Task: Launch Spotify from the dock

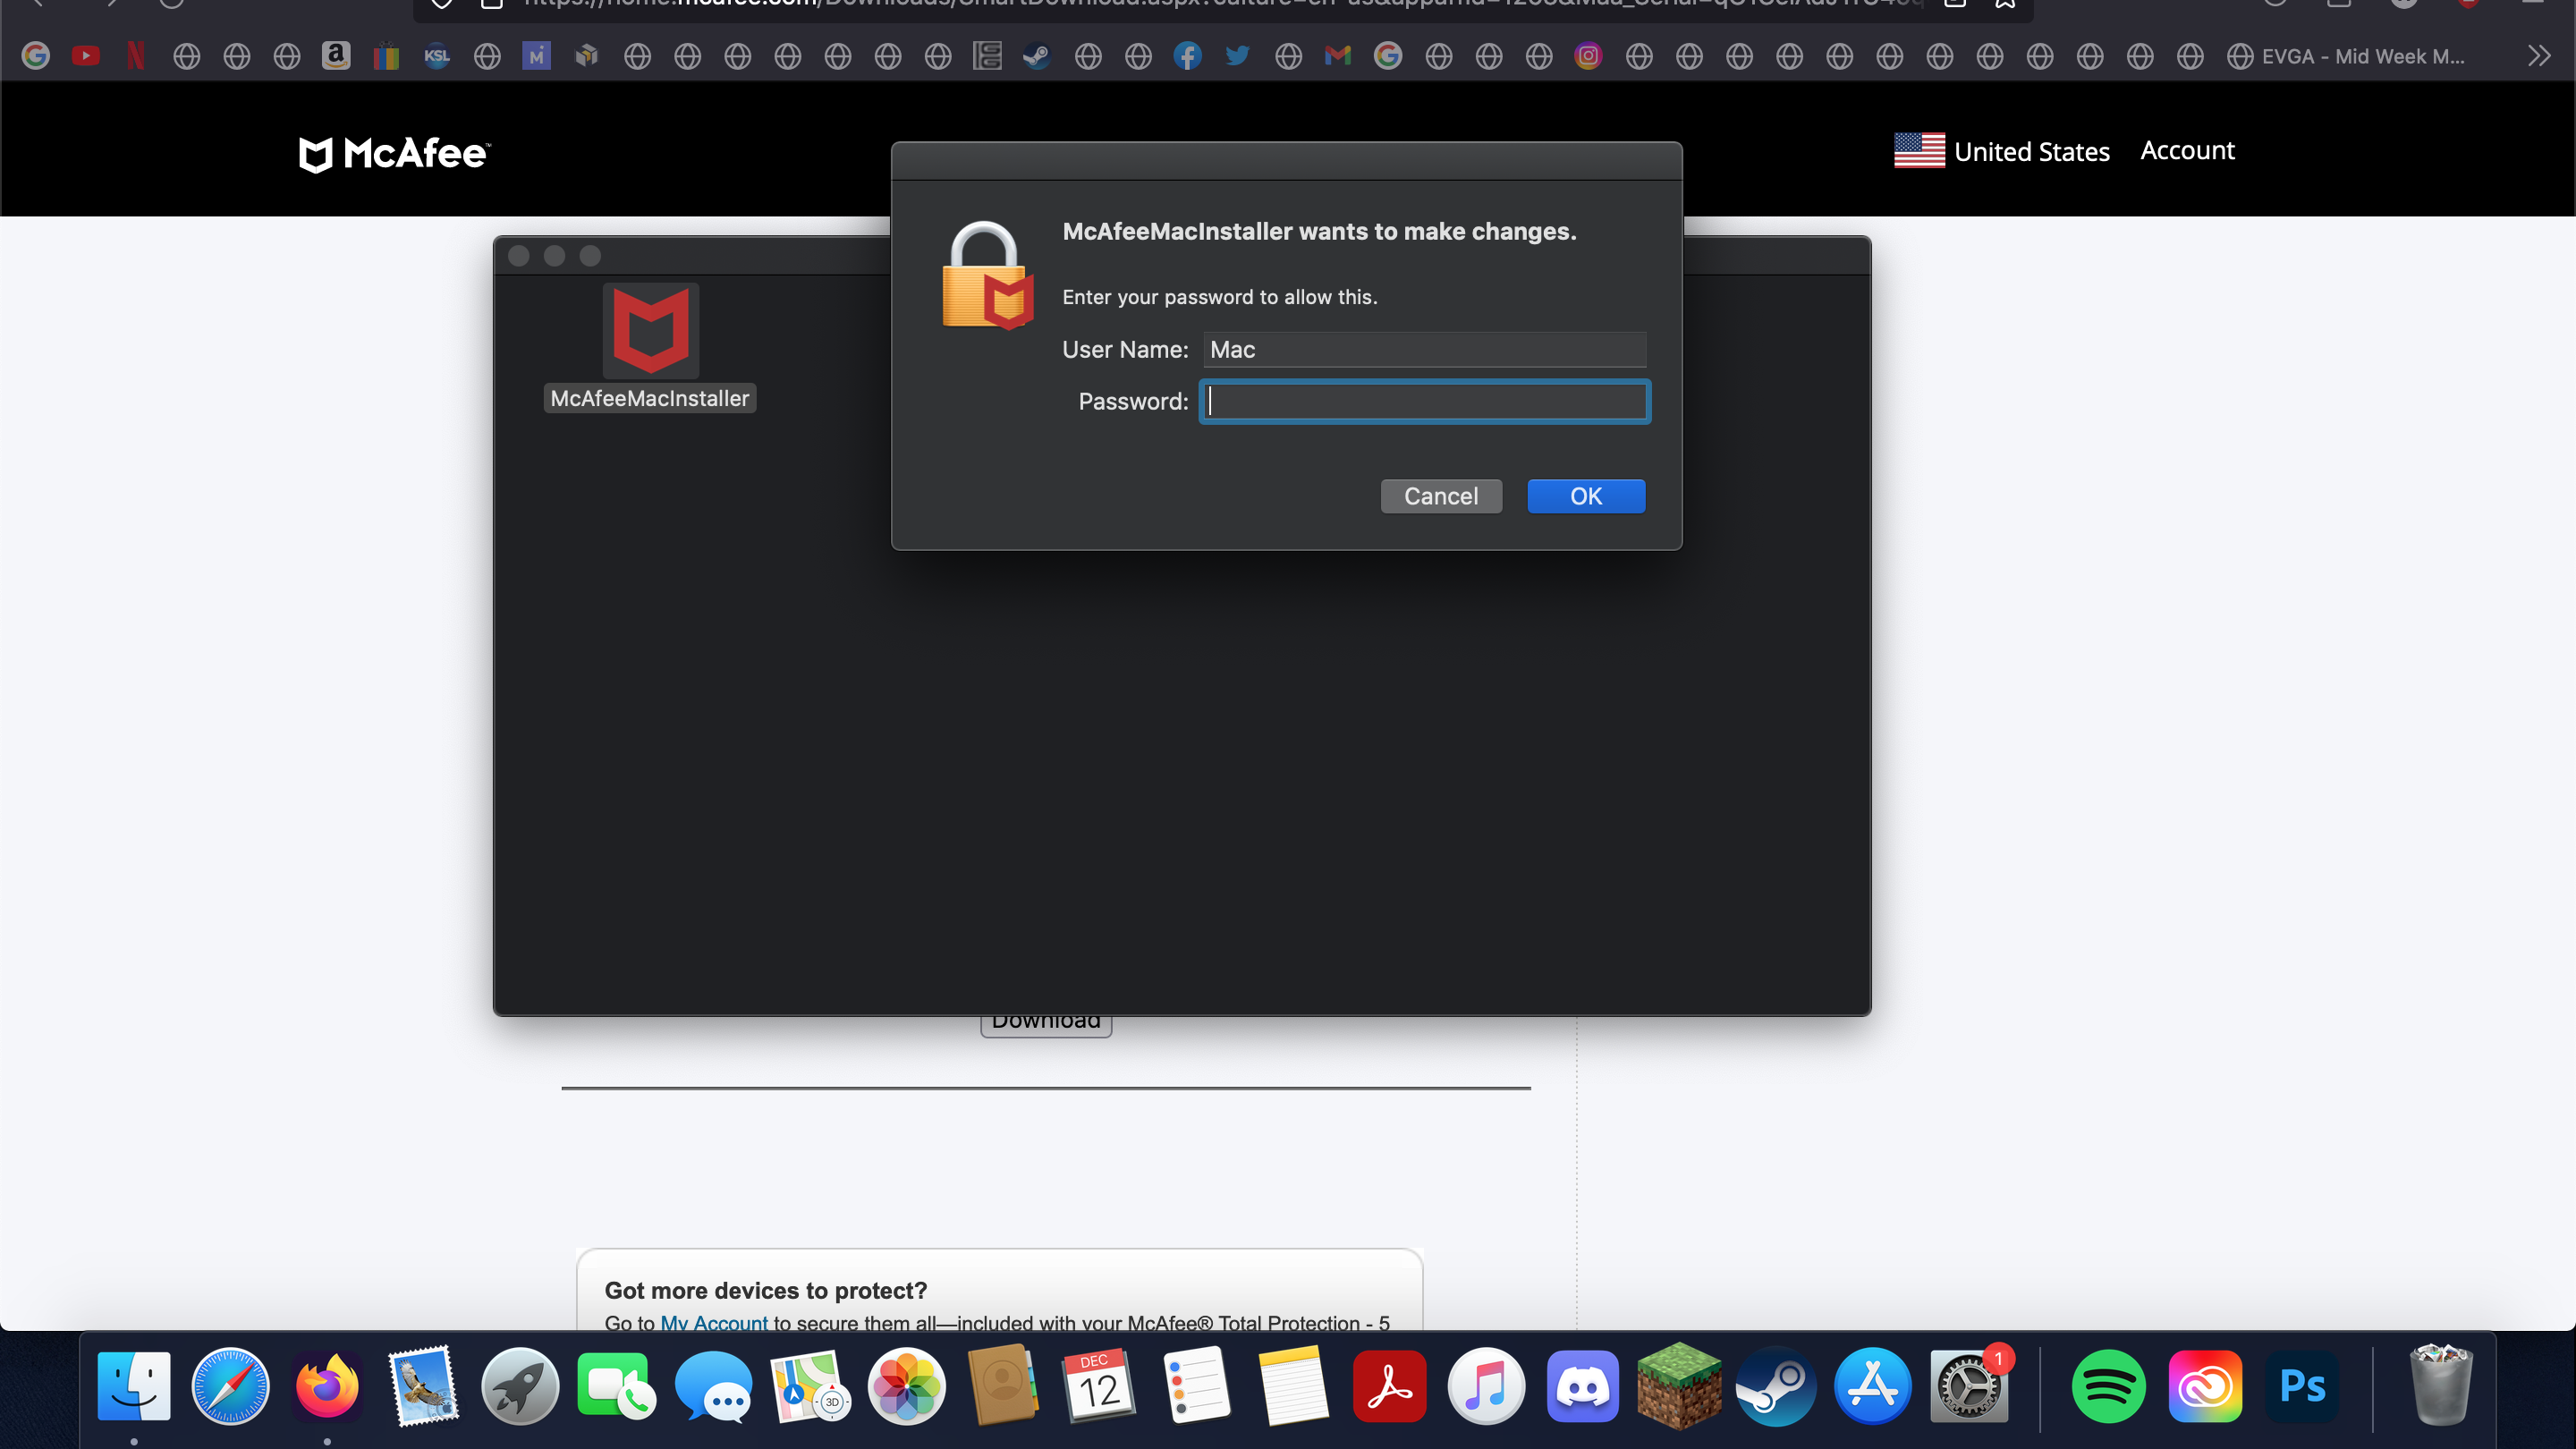Action: [x=2107, y=1385]
